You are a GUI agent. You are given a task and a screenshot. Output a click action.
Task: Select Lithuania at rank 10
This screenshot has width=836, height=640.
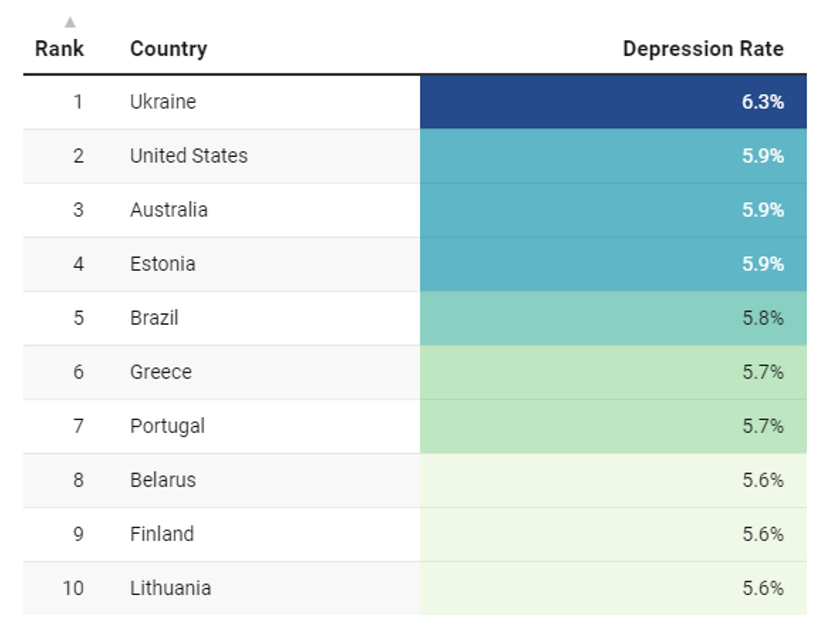pyautogui.click(x=171, y=588)
